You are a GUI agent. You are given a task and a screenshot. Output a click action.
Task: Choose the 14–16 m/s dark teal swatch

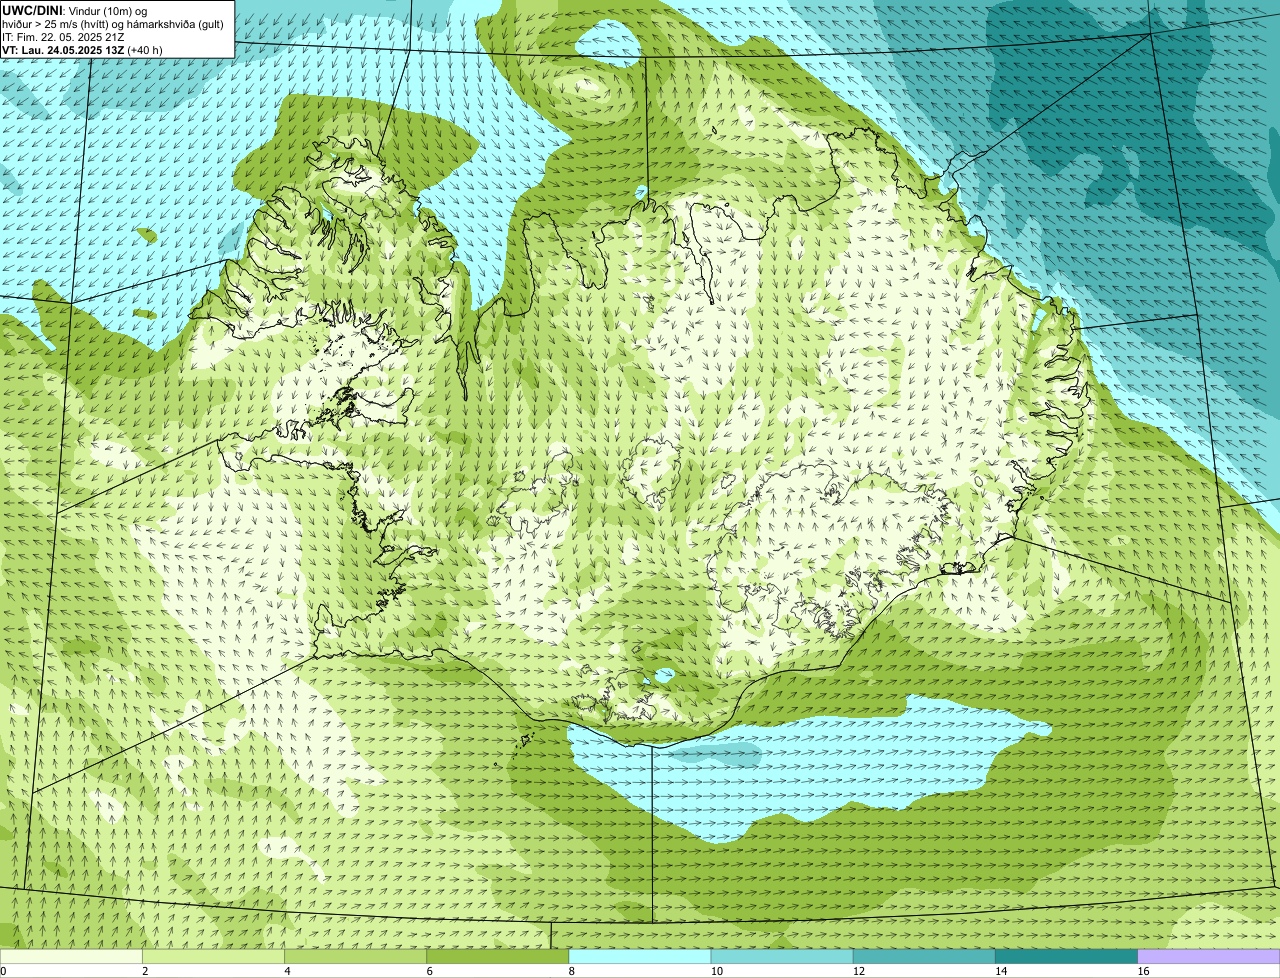pos(1067,956)
